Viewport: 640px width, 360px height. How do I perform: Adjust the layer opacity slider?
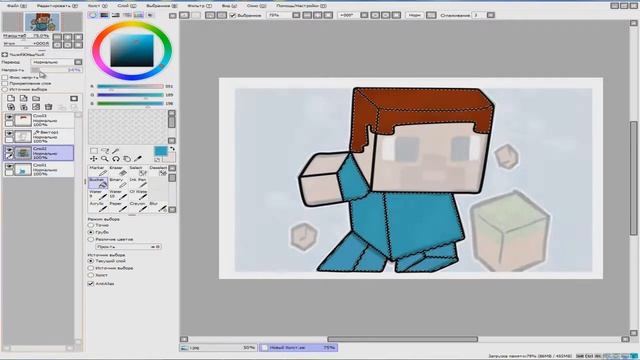56,70
